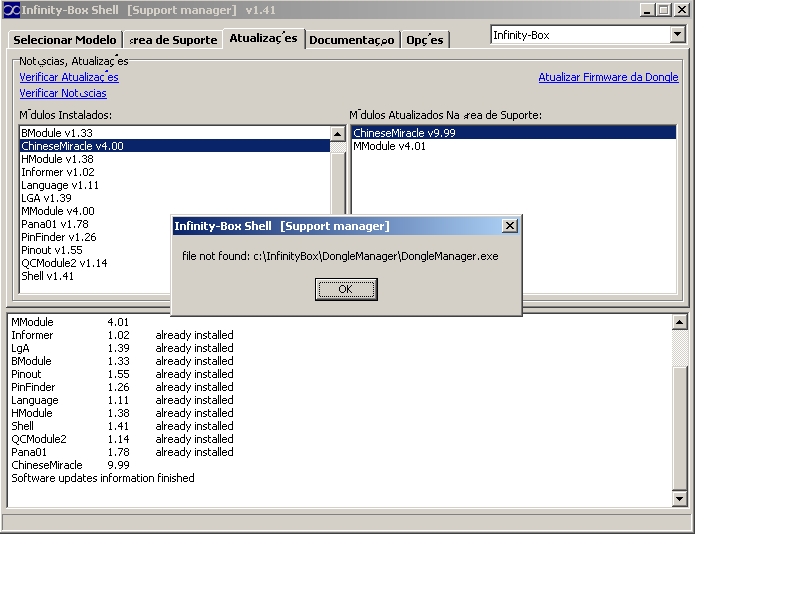Viewport: 800px width, 600px height.
Task: Click the Verificar Atualizações link
Action: tap(69, 77)
